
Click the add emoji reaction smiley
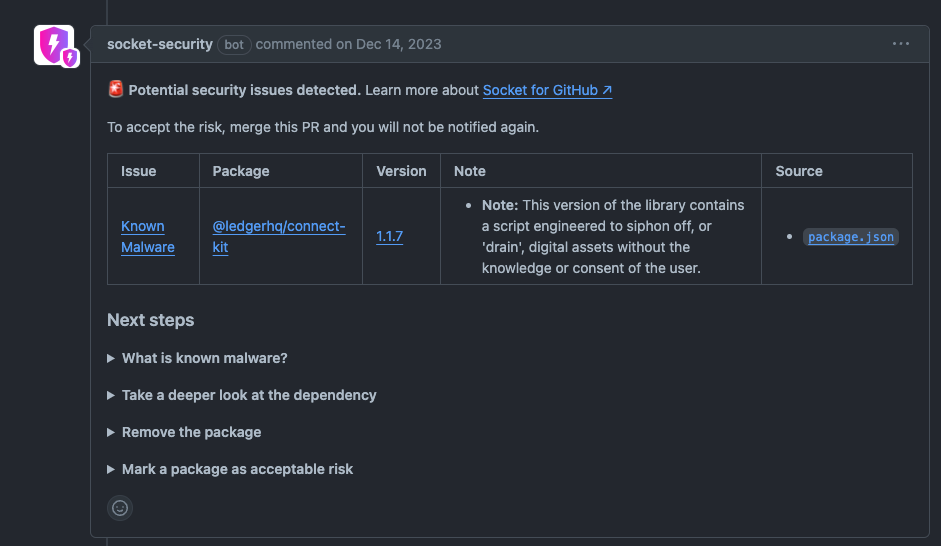120,508
